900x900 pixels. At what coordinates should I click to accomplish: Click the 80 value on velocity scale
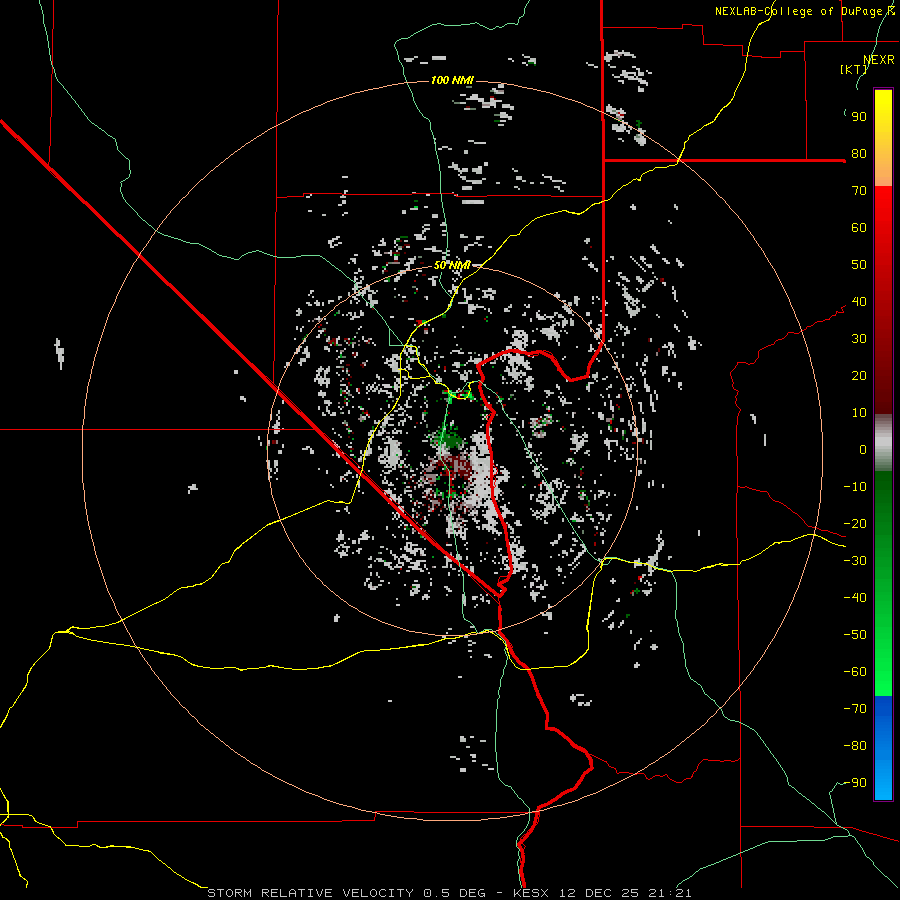(859, 154)
